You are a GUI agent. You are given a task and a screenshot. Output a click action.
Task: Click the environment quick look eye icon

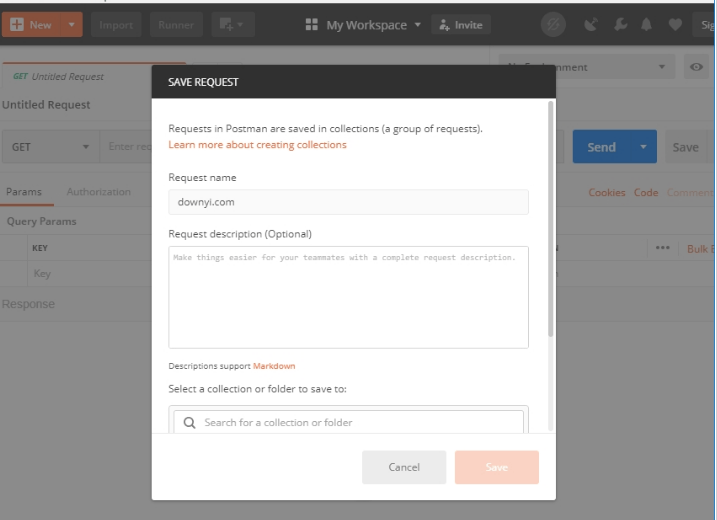(696, 67)
